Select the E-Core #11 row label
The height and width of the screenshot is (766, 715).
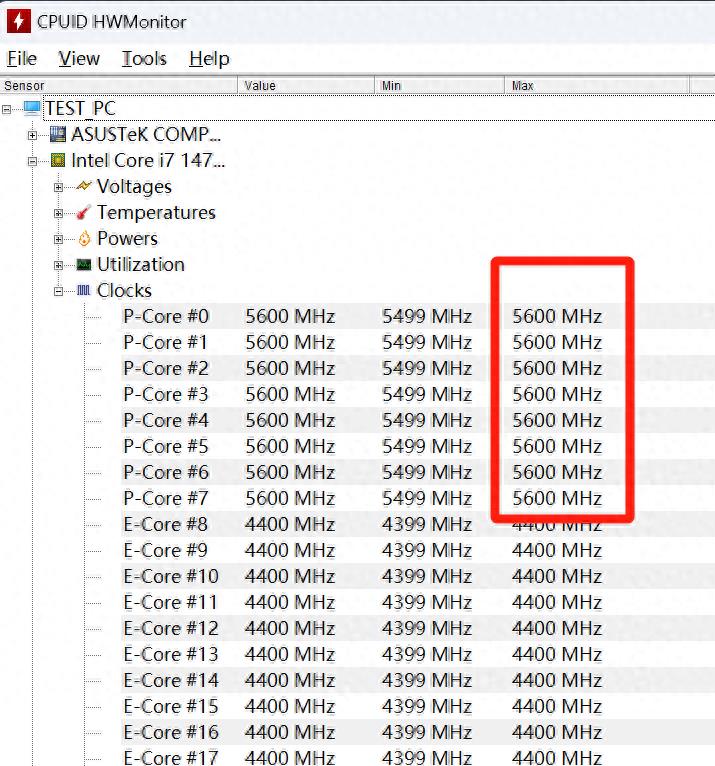point(170,602)
